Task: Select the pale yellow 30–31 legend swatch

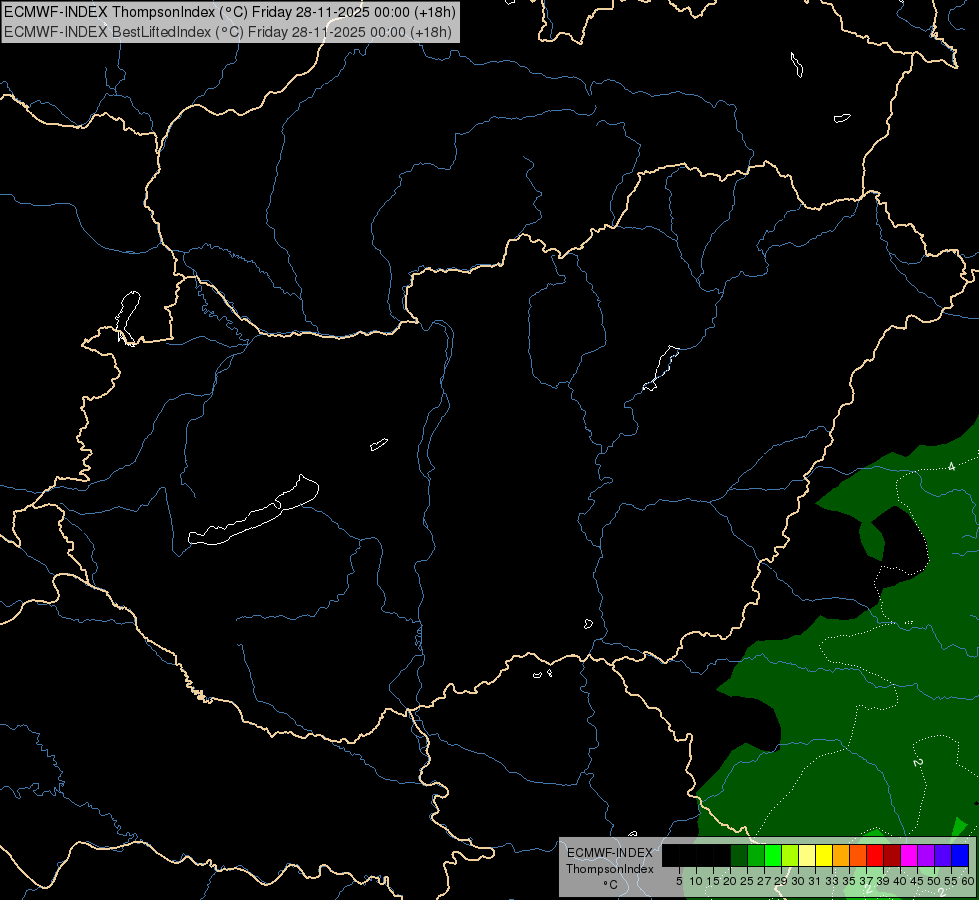Action: pyautogui.click(x=807, y=856)
